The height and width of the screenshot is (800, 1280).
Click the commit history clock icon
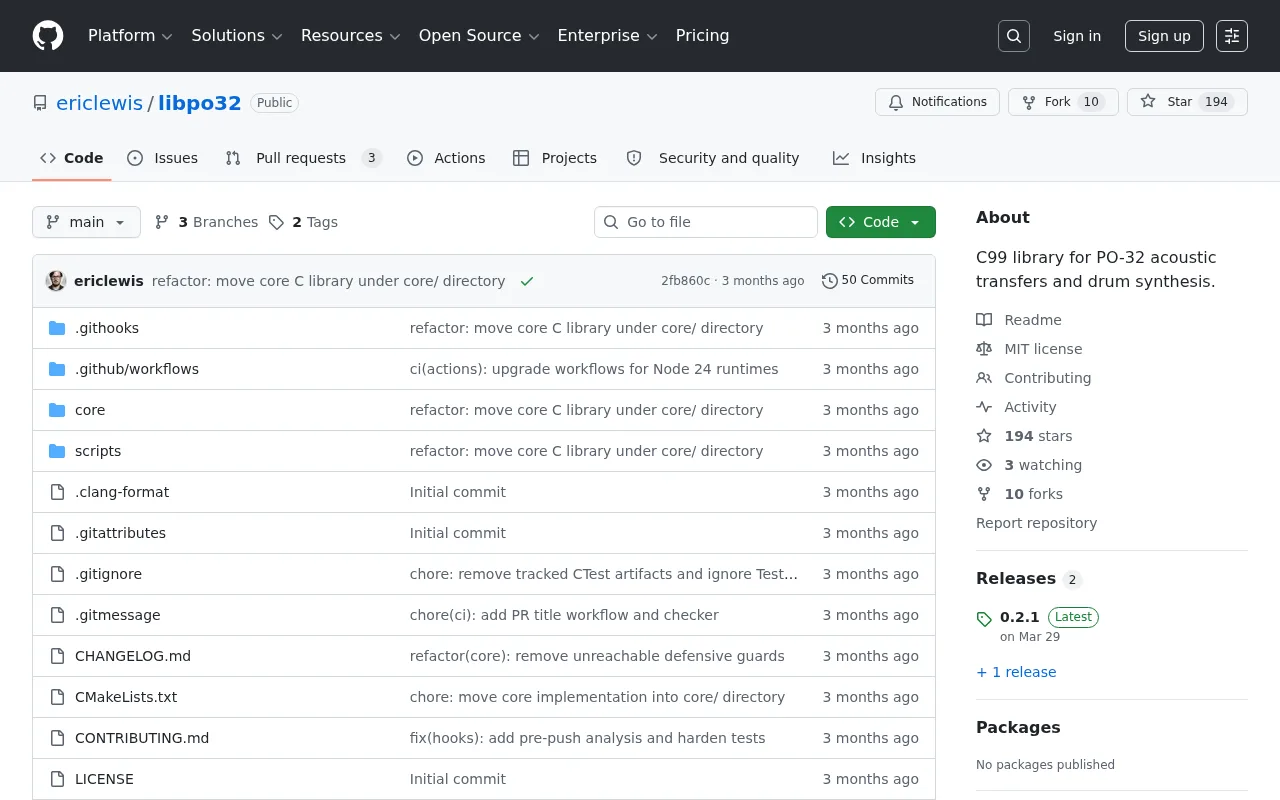click(x=829, y=281)
